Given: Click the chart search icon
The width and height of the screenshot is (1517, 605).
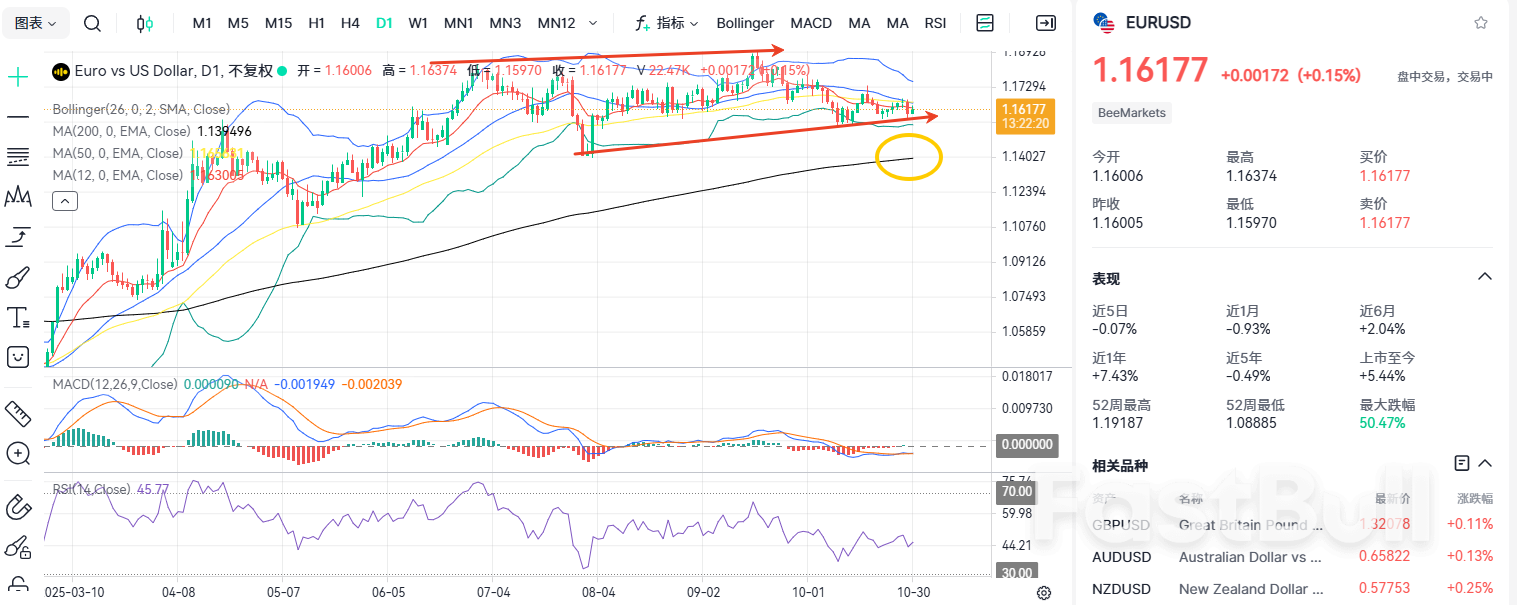Looking at the screenshot, I should 92,22.
